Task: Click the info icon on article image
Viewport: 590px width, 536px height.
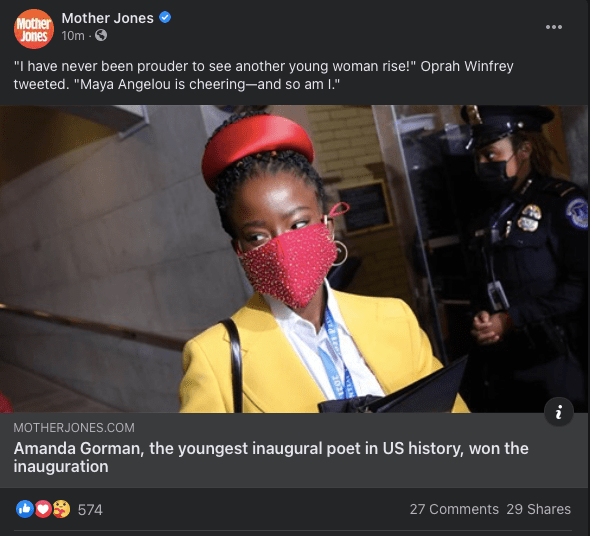Action: (559, 411)
